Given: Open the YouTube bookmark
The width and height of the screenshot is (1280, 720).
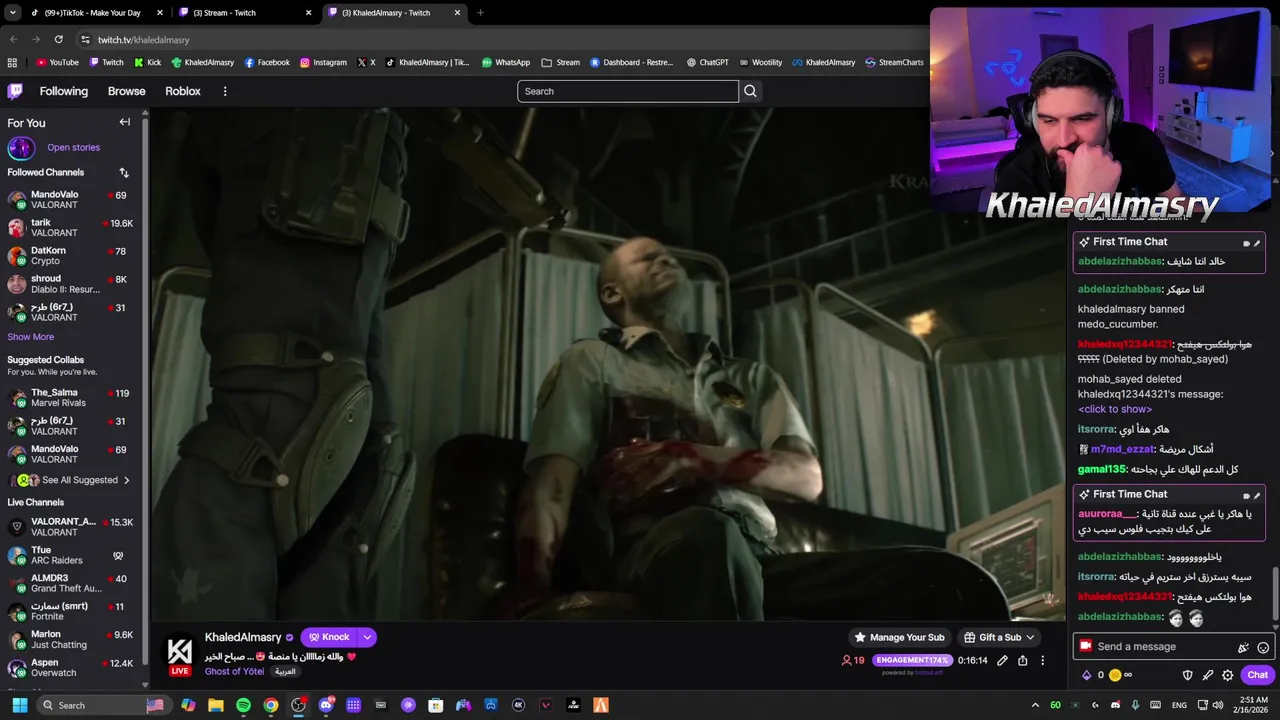Looking at the screenshot, I should click(57, 62).
